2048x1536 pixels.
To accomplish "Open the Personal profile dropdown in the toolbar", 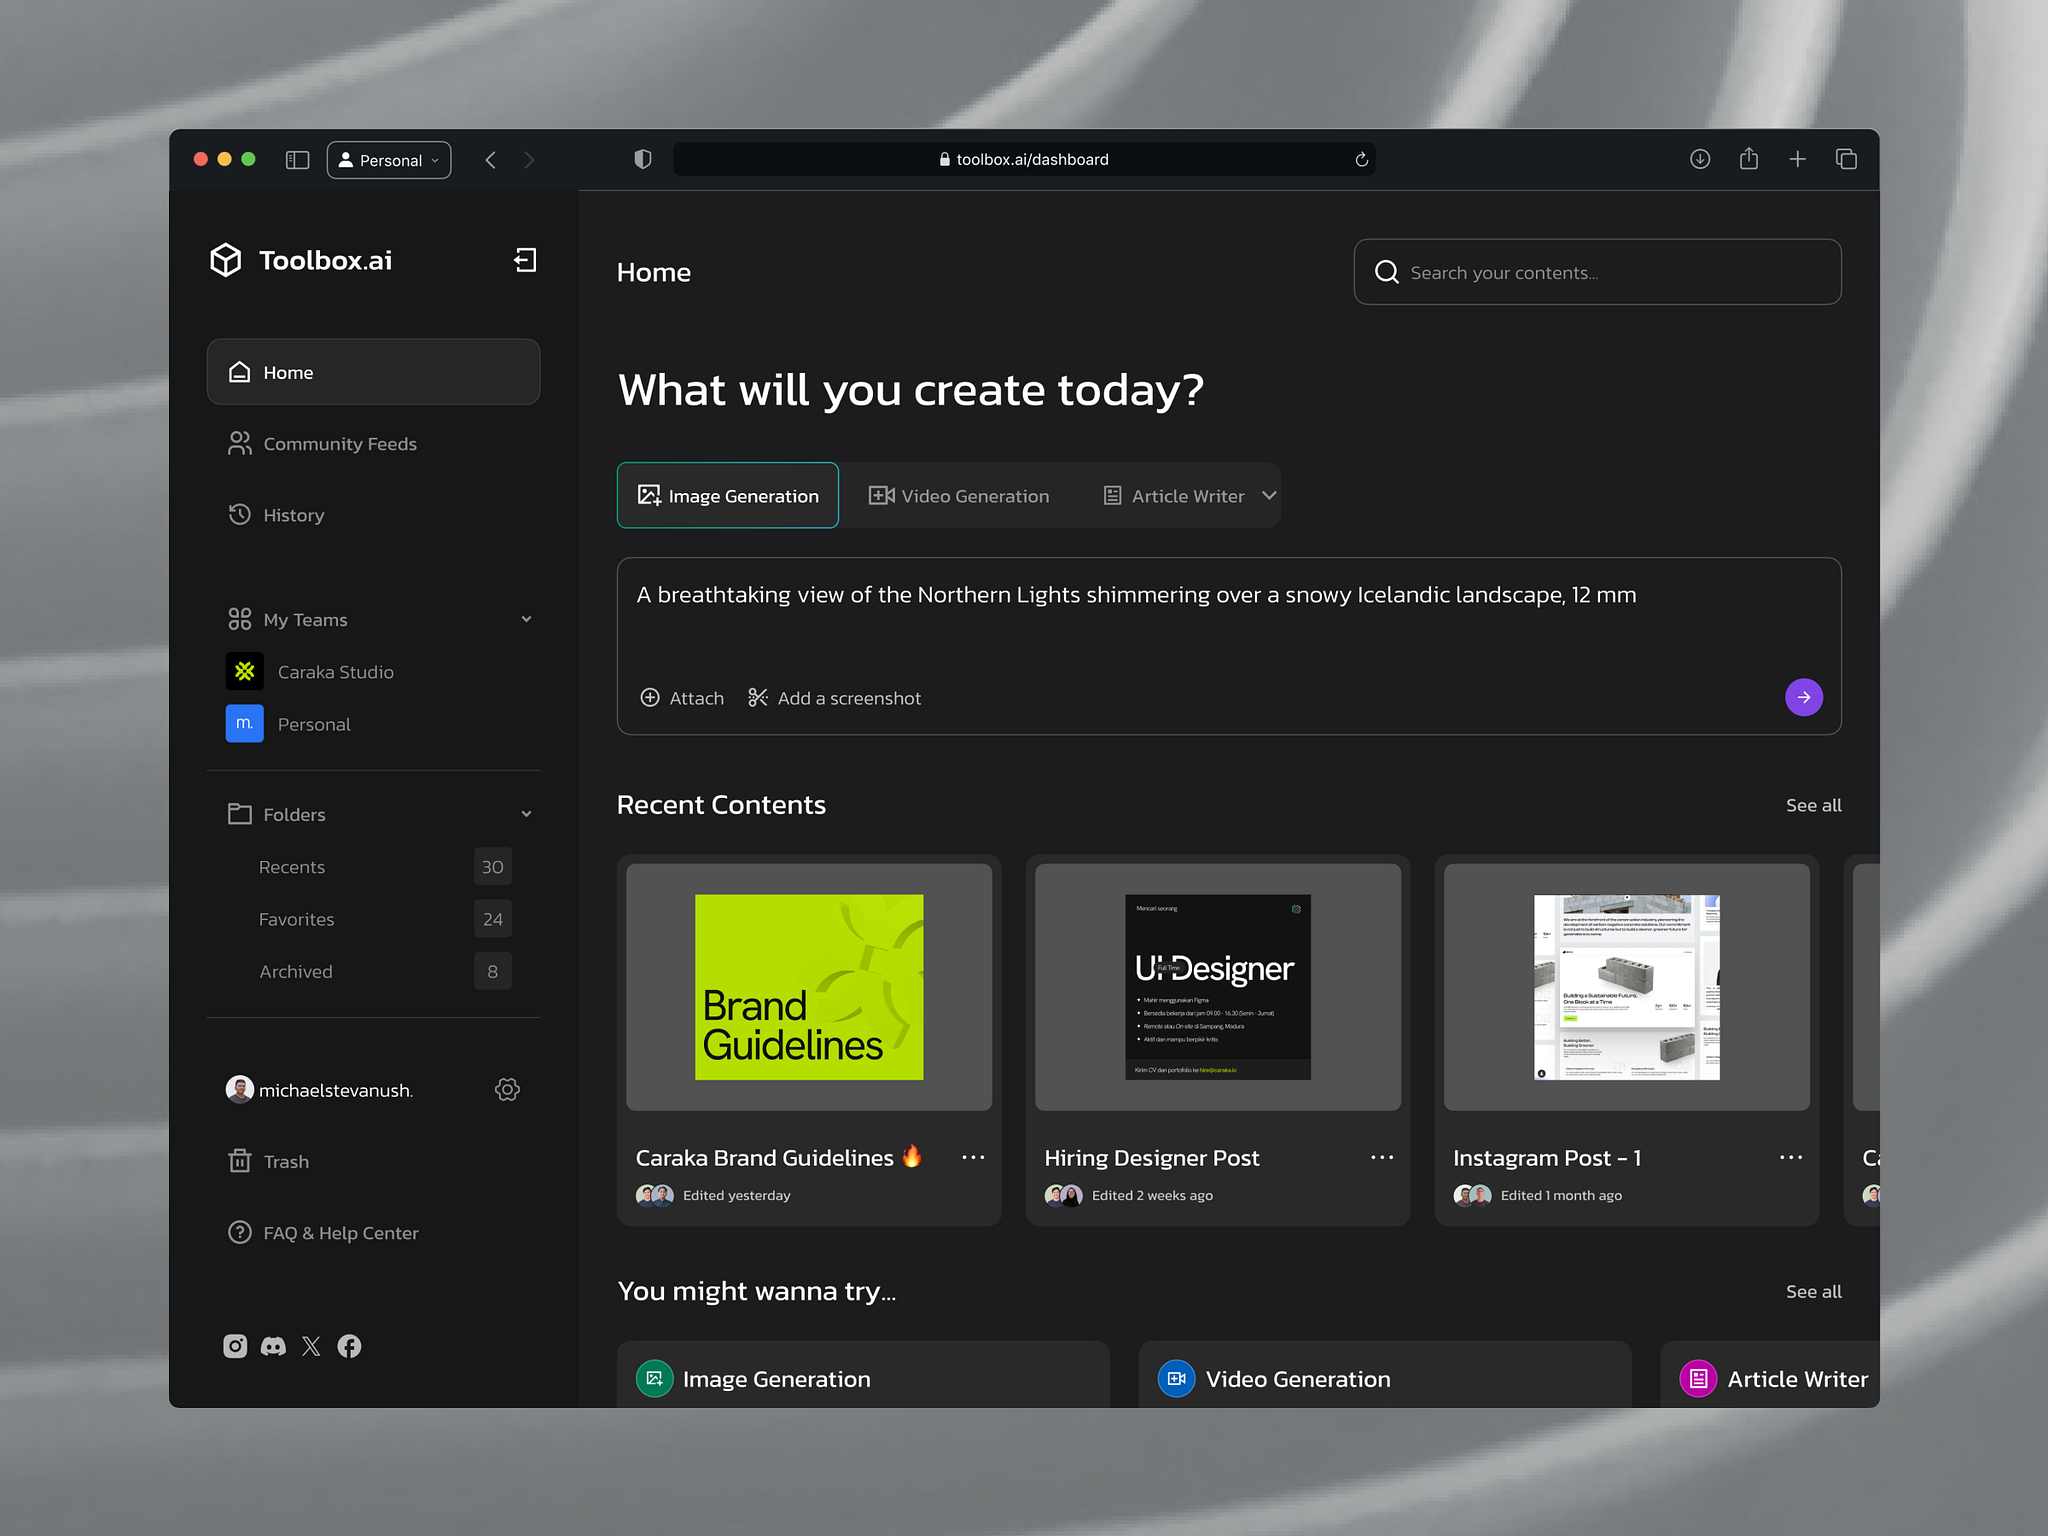I will [389, 159].
